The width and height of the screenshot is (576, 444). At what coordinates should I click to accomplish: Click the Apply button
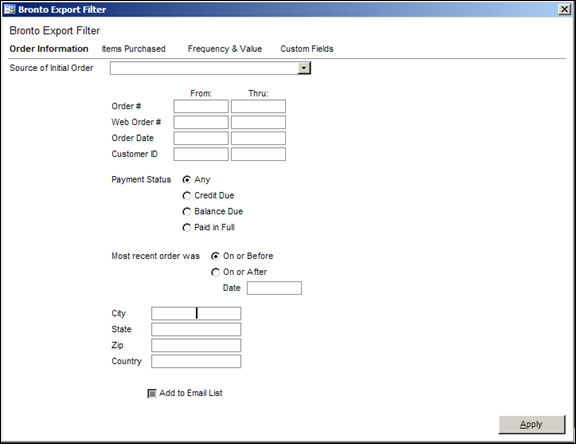[x=532, y=425]
